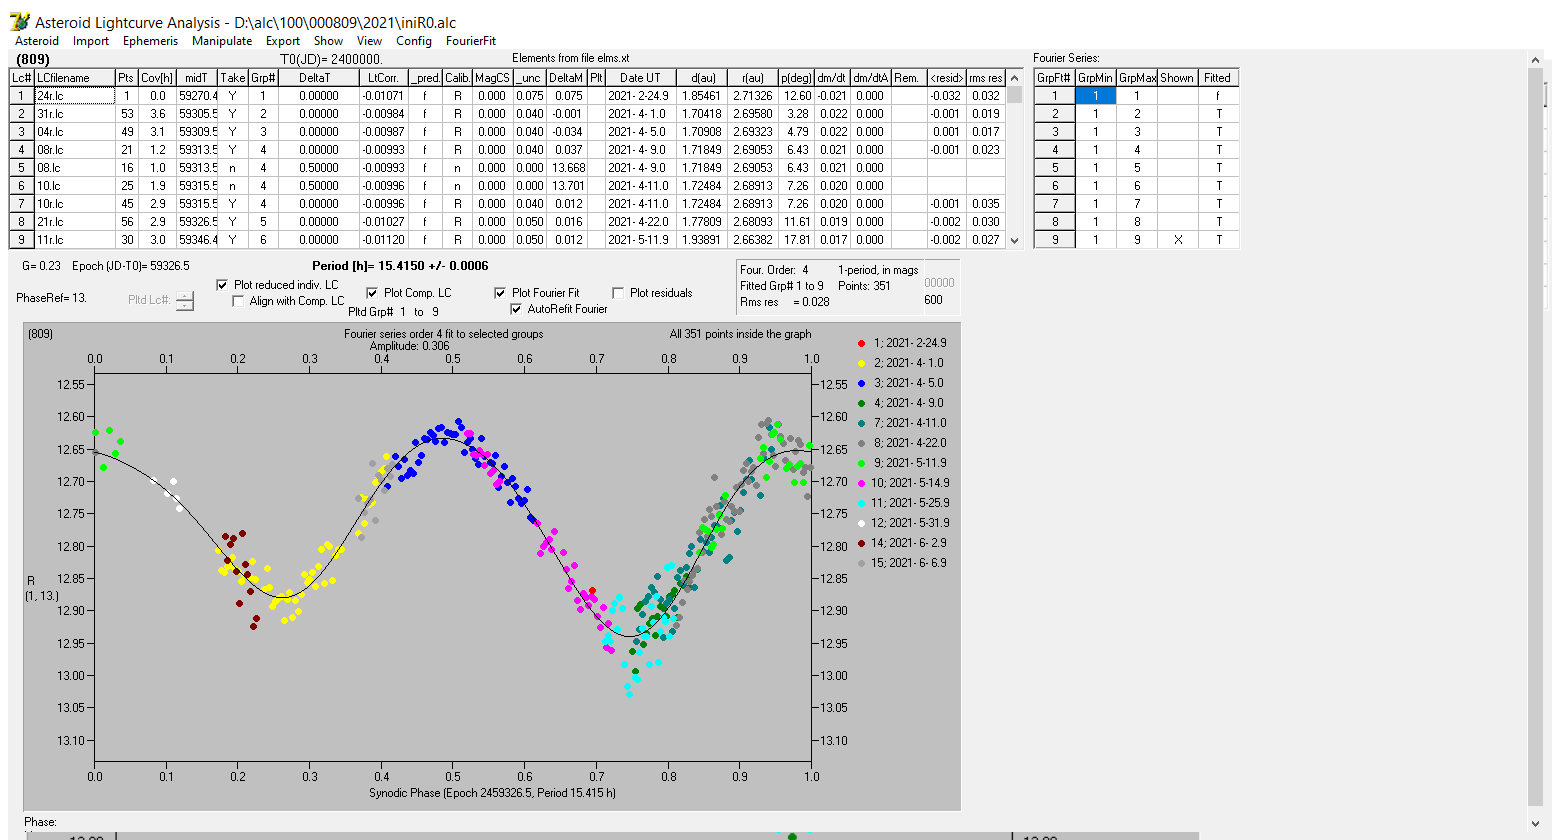Click the DeltaM value 13.668 for 08.lc
This screenshot has width=1552, height=840.
point(567,168)
